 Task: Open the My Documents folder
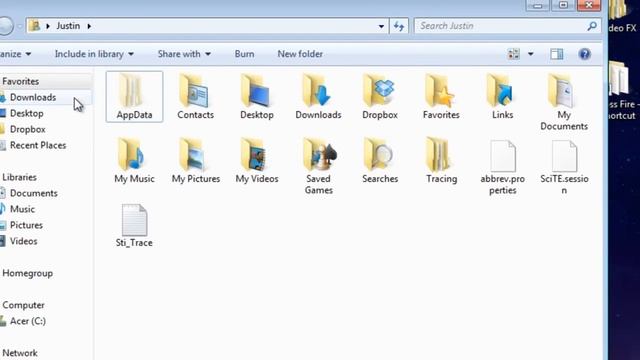[564, 102]
